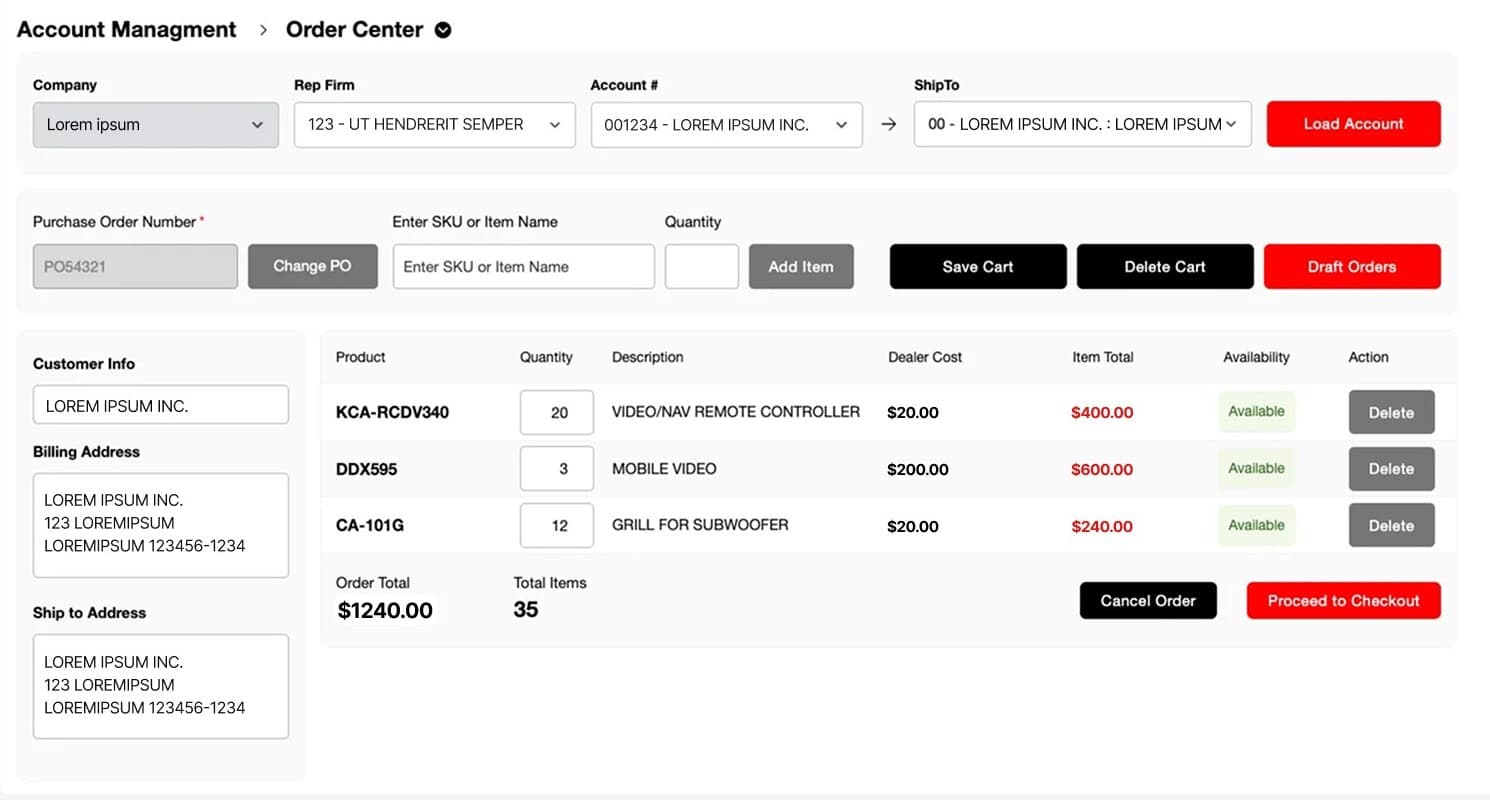Click the Cancel Order button
The height and width of the screenshot is (800, 1490).
(x=1148, y=601)
